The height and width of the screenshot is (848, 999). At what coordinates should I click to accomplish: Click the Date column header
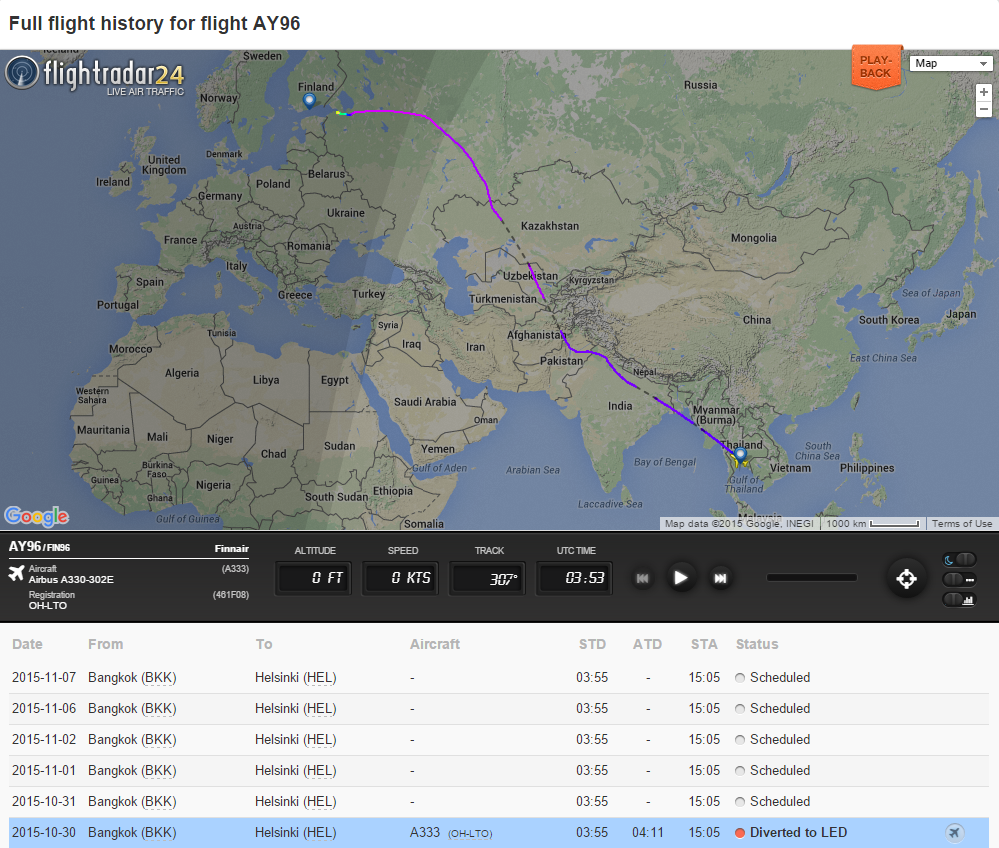(27, 644)
